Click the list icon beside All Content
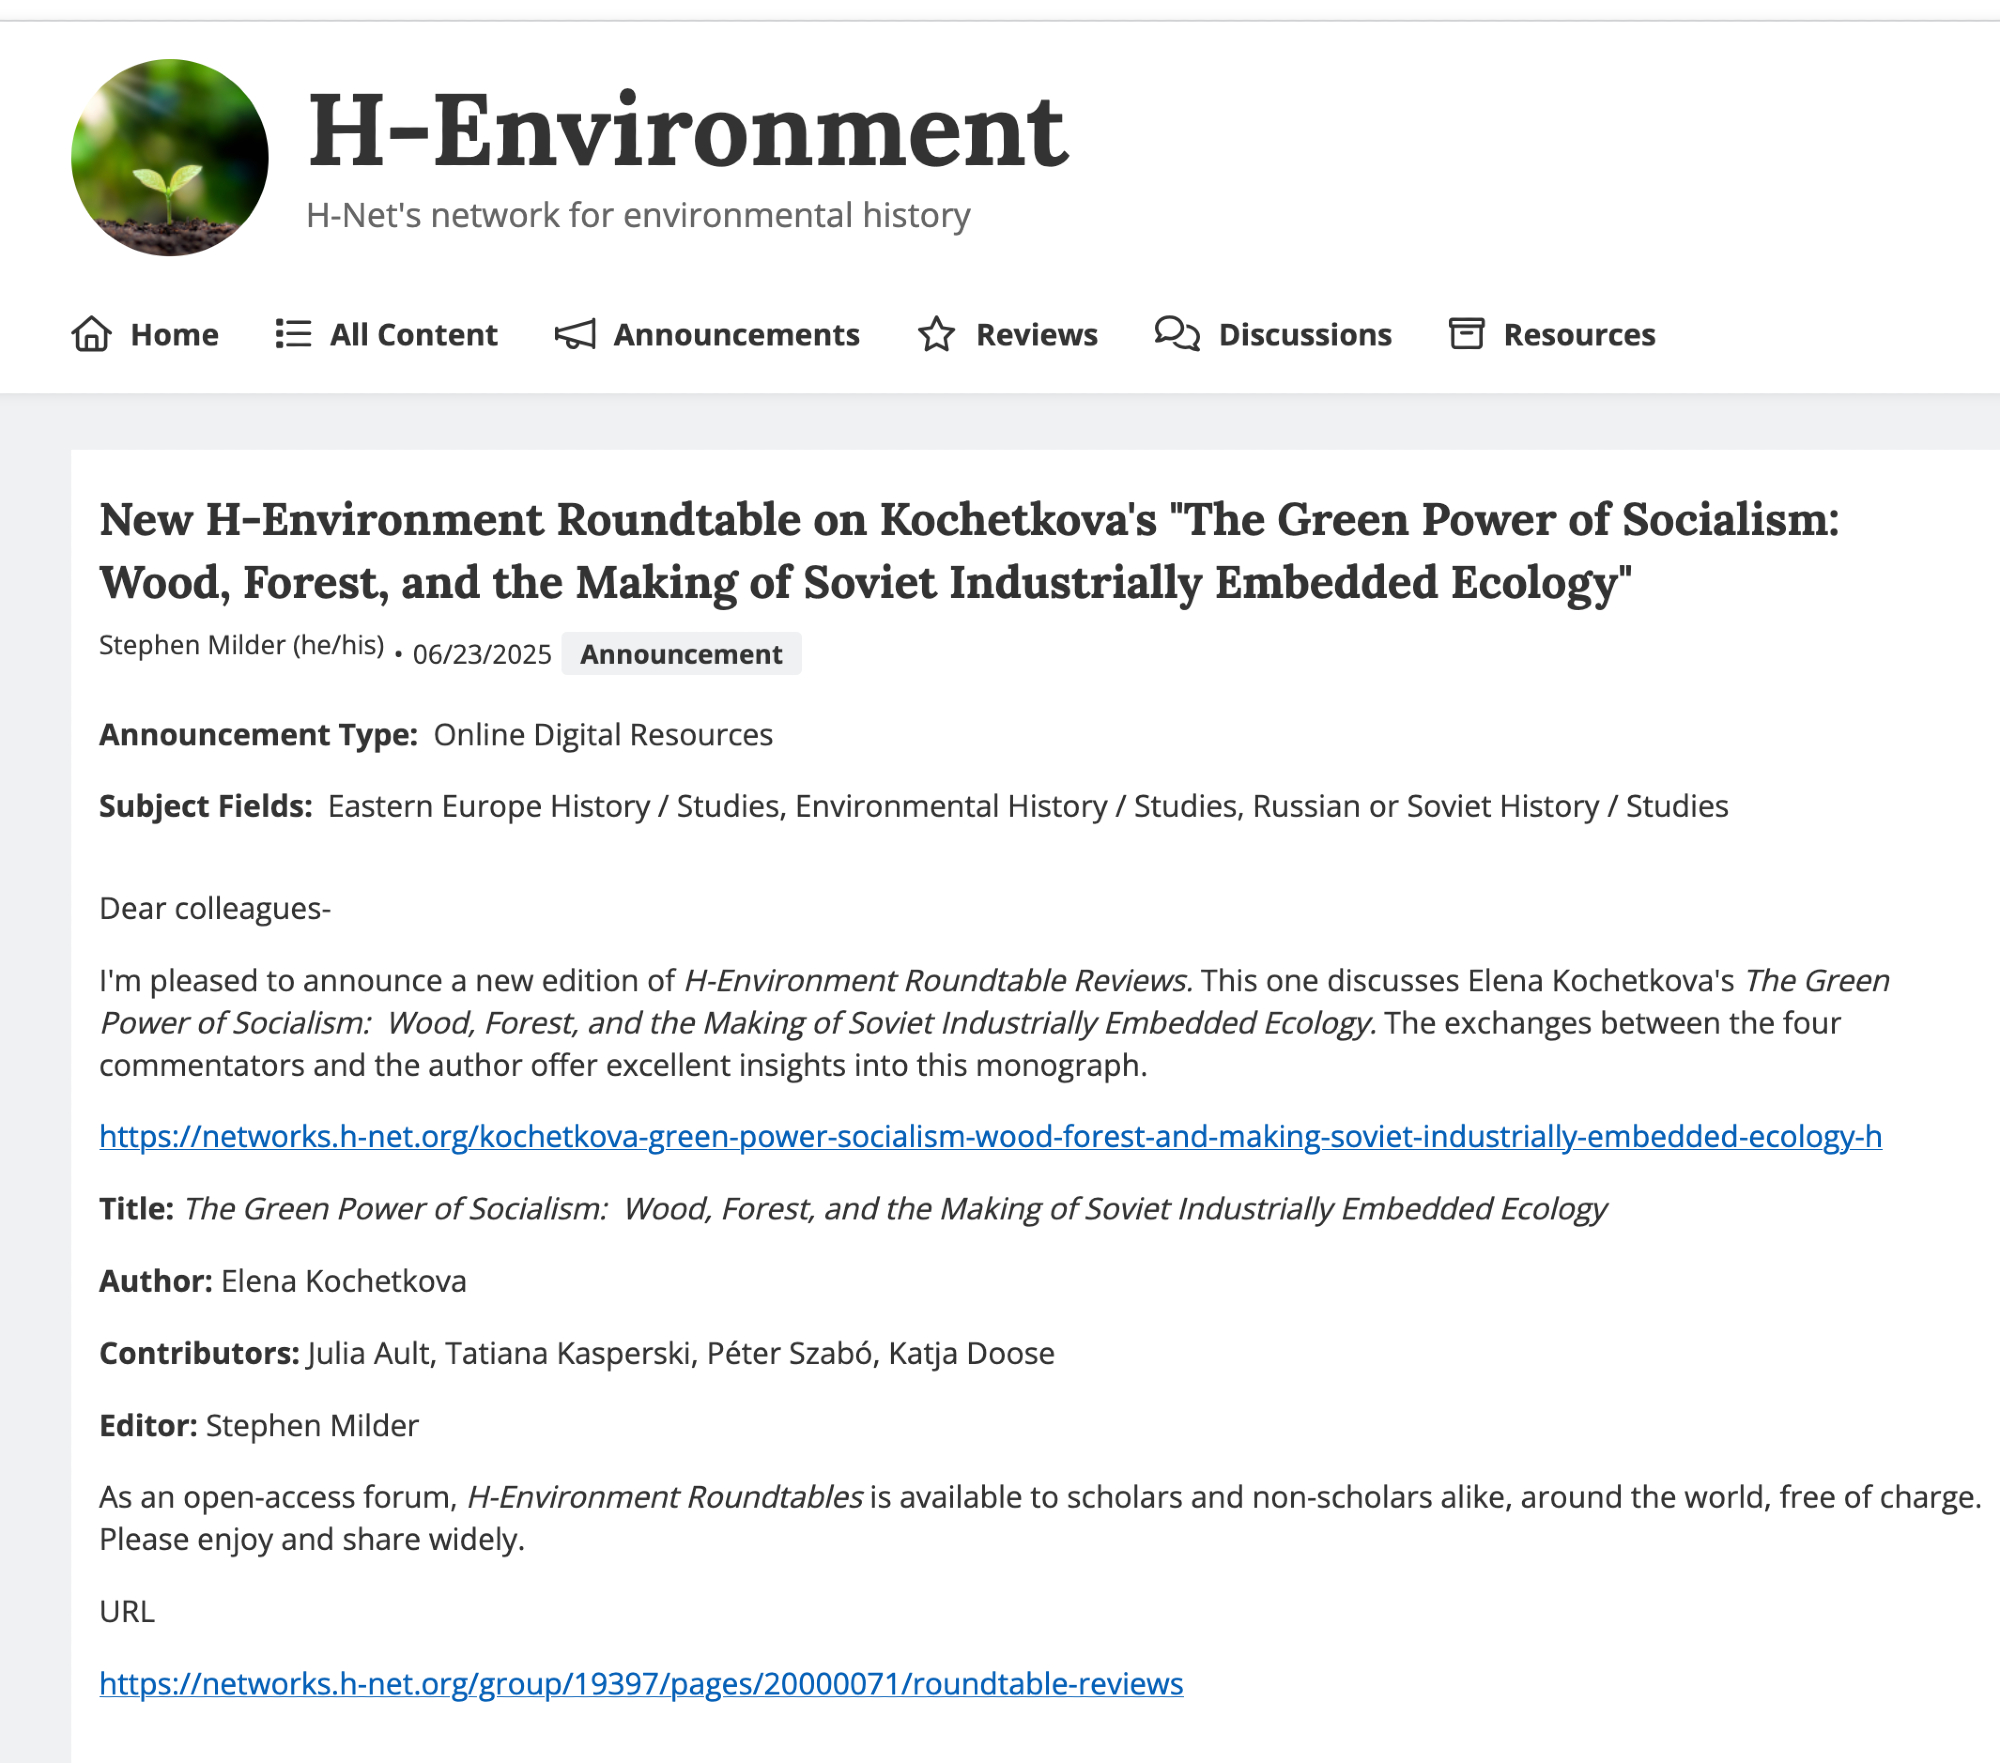 (293, 334)
